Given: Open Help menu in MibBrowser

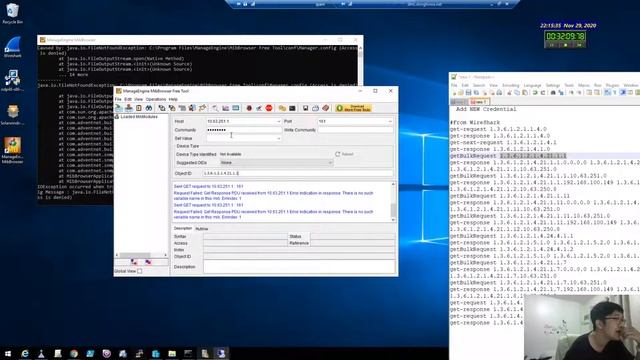Looking at the screenshot, I should pyautogui.click(x=173, y=99).
